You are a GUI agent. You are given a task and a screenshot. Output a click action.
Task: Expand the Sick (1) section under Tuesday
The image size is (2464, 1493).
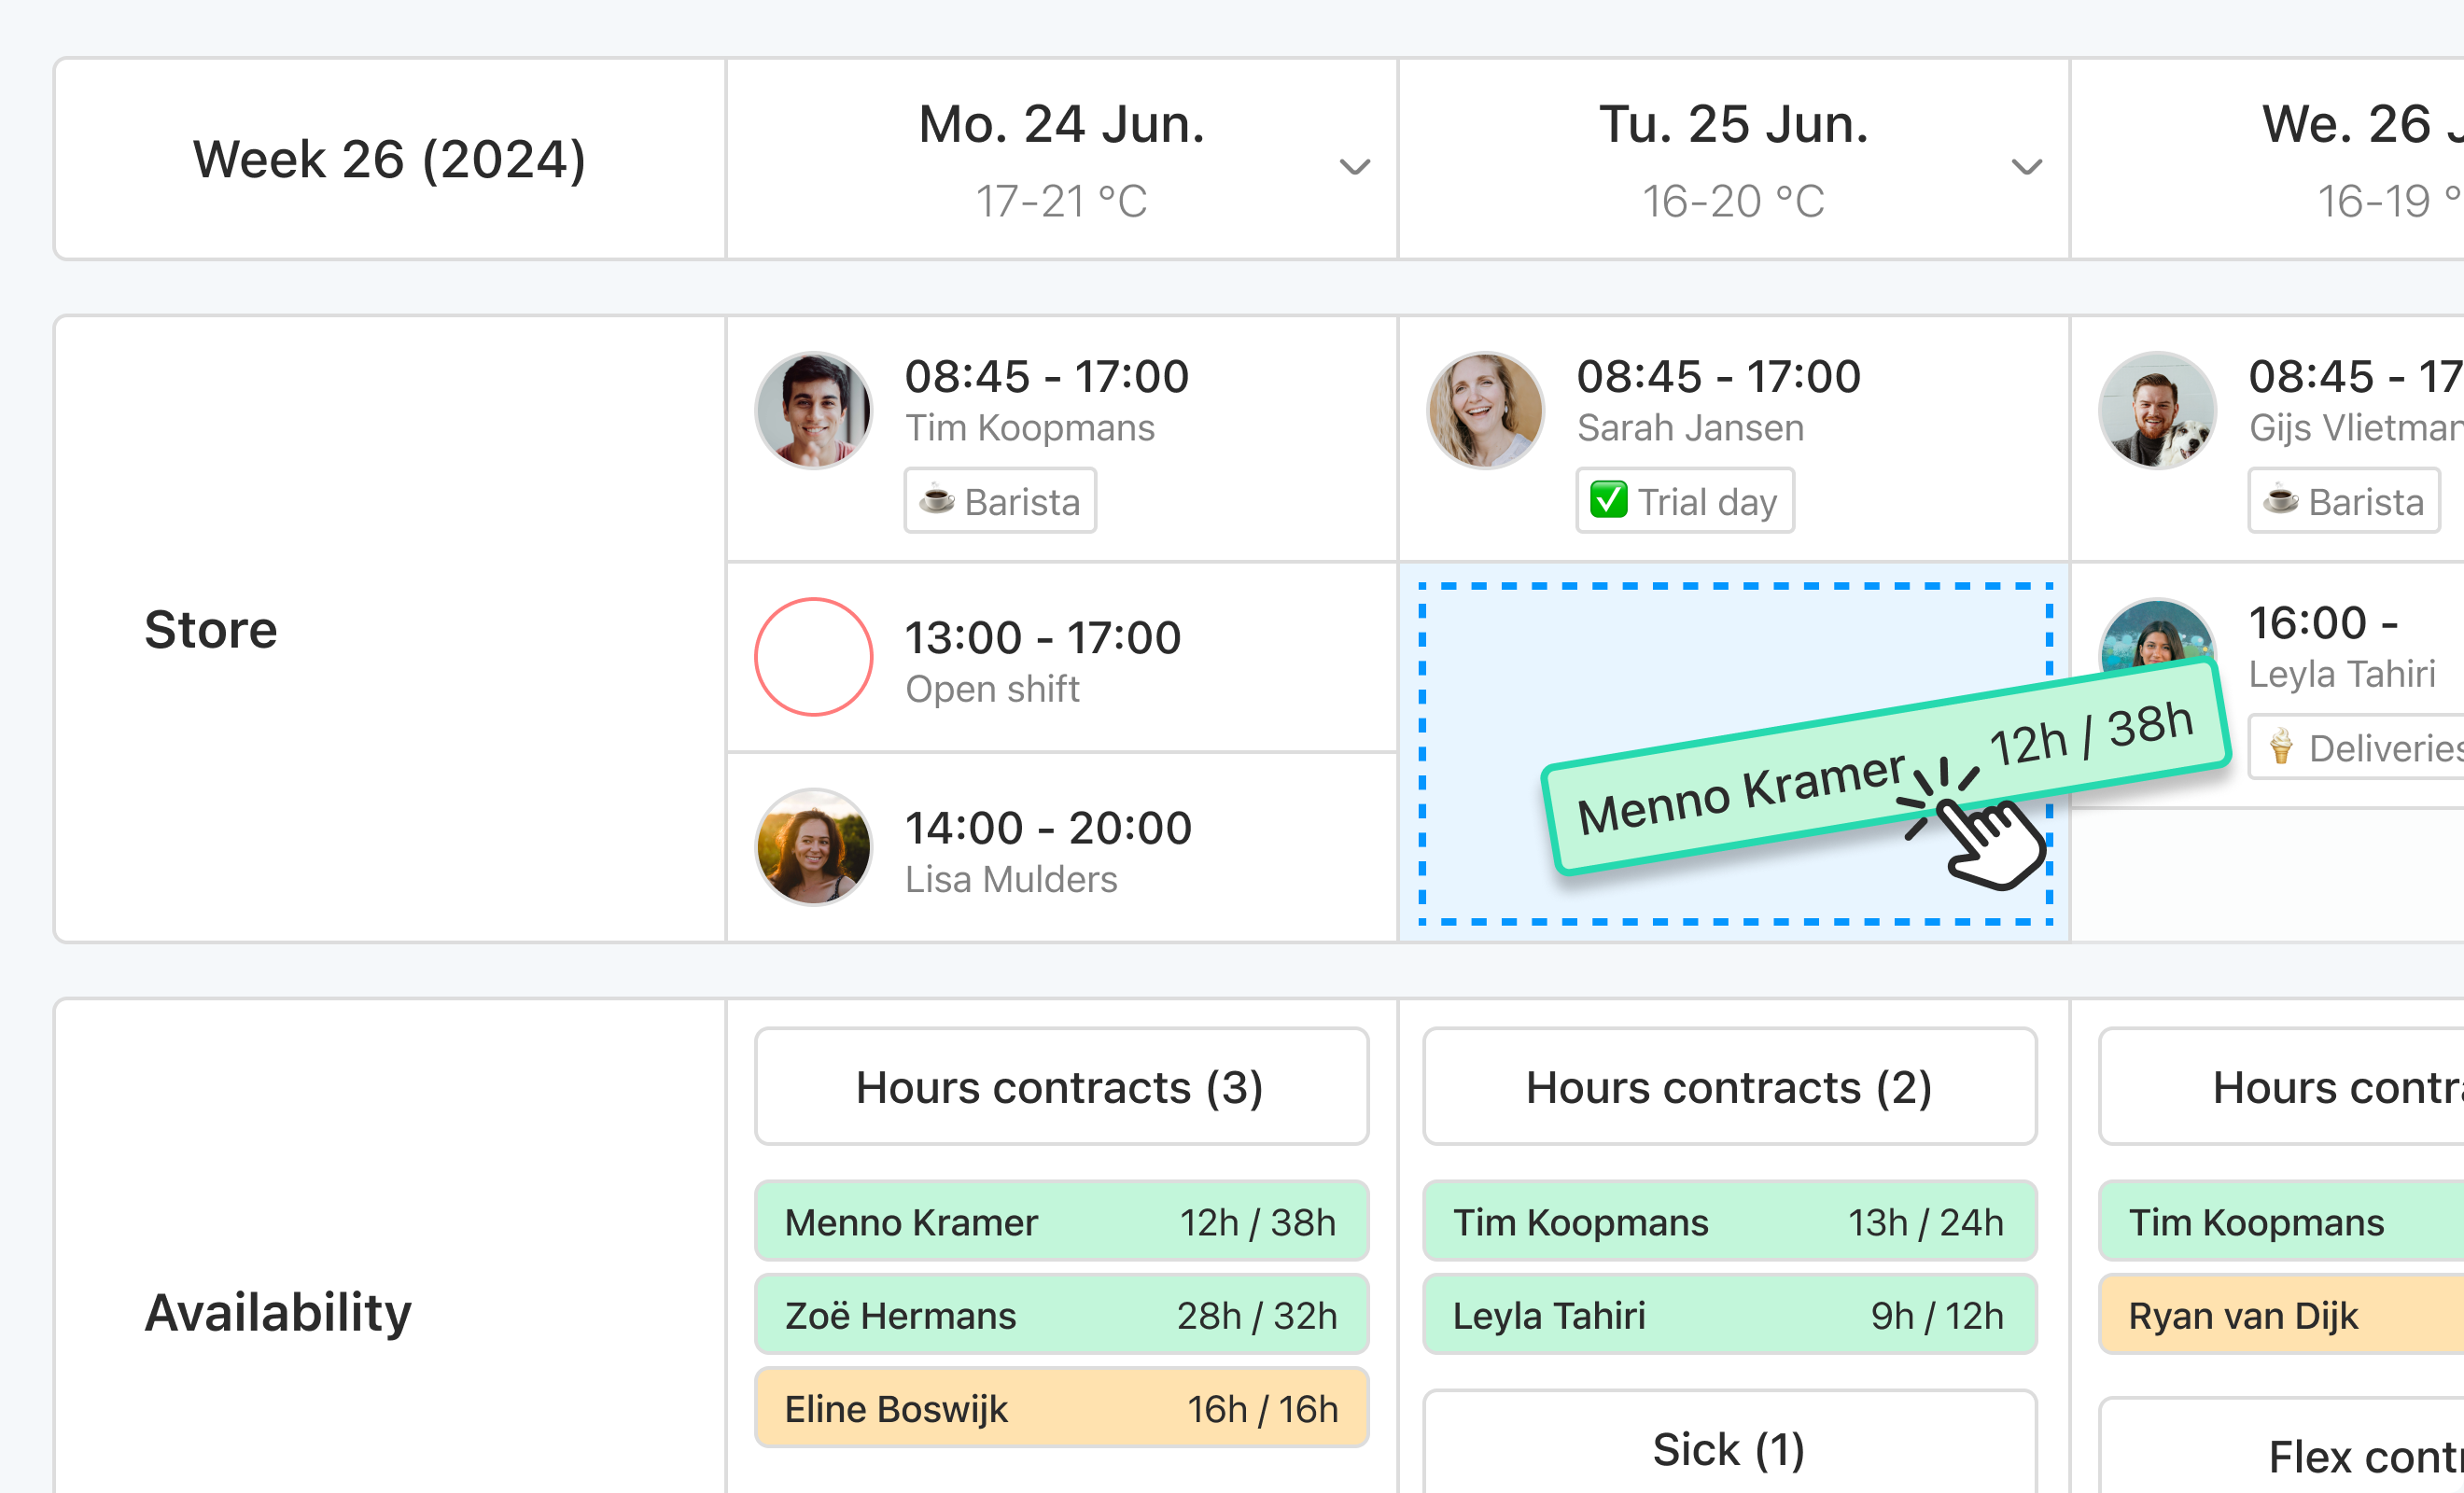click(1729, 1448)
